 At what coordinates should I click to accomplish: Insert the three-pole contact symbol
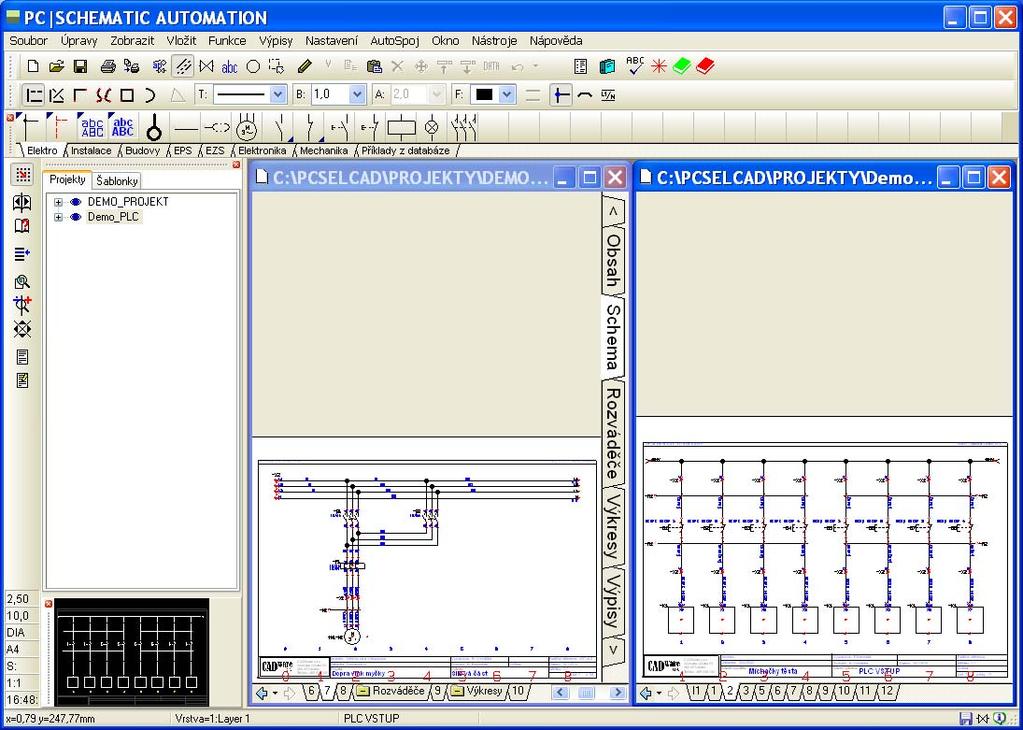463,128
